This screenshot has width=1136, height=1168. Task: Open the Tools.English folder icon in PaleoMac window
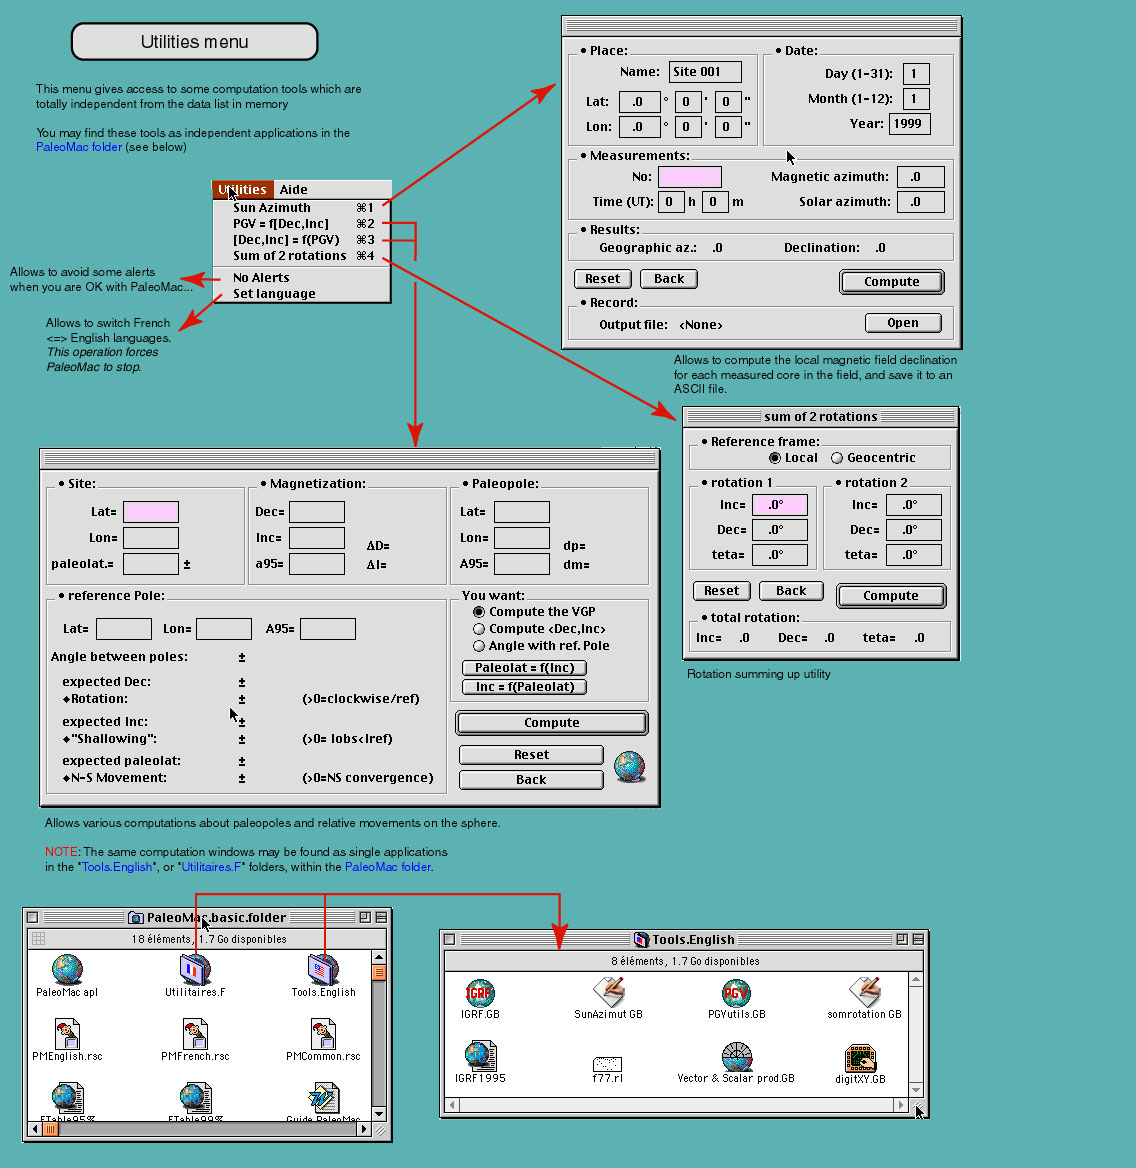323,969
